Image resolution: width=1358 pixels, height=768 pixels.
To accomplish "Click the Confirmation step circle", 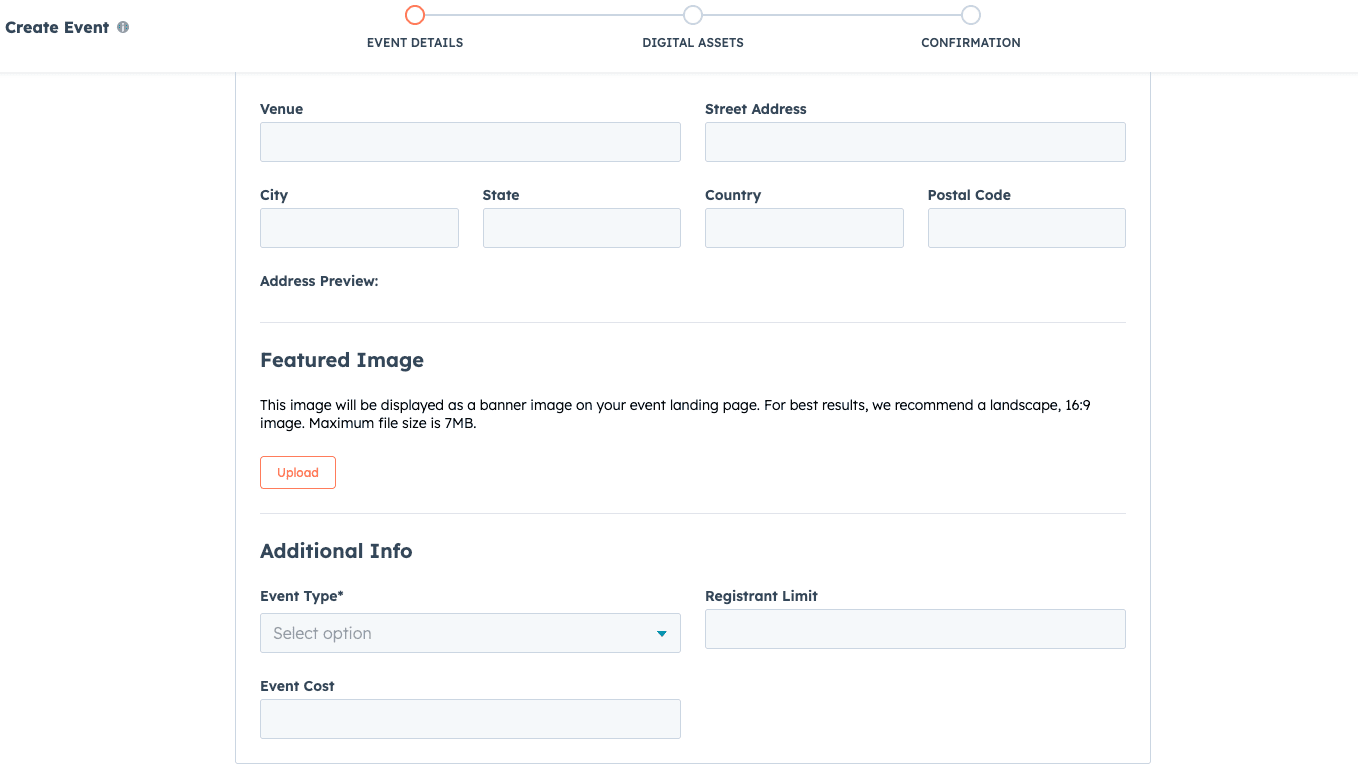I will (x=971, y=15).
